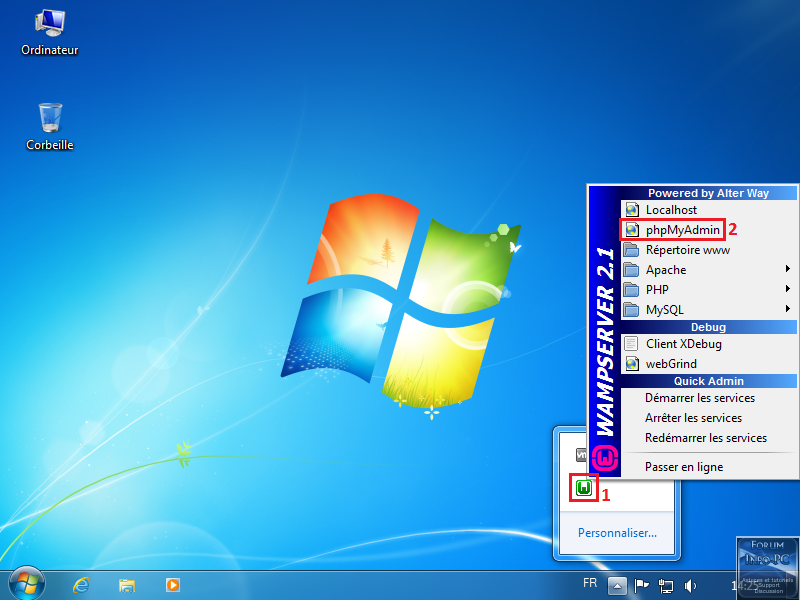Open the MySQL submenu entry
This screenshot has width=800, height=600.
[709, 310]
